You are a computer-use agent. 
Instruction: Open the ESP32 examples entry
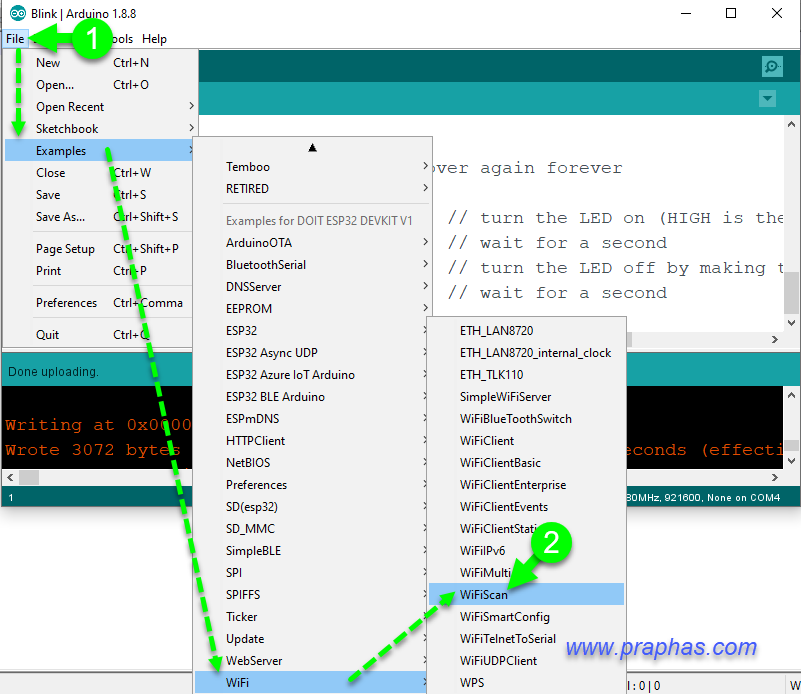pos(311,330)
